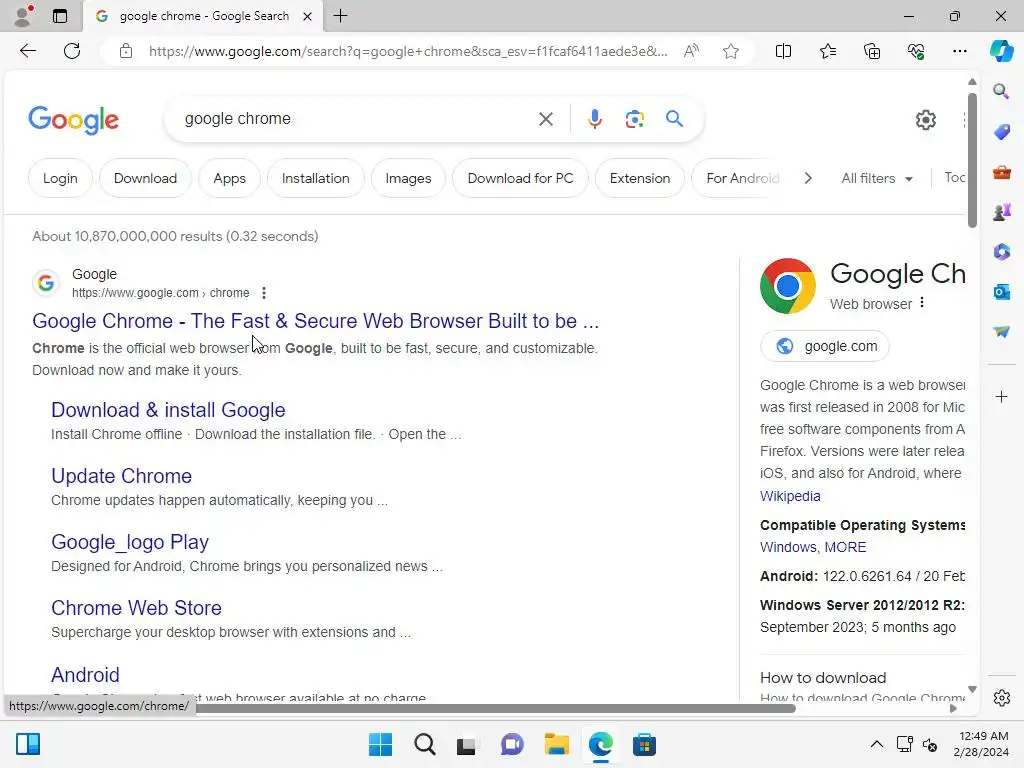
Task: Go back to previous page
Action: coord(27,51)
